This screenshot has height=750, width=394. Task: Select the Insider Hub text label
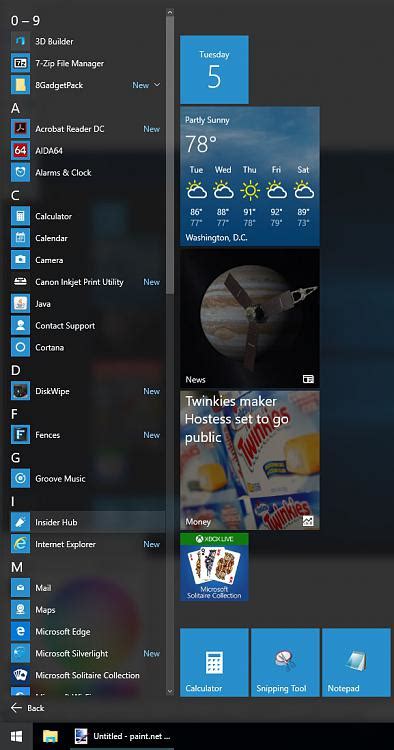pos(56,522)
